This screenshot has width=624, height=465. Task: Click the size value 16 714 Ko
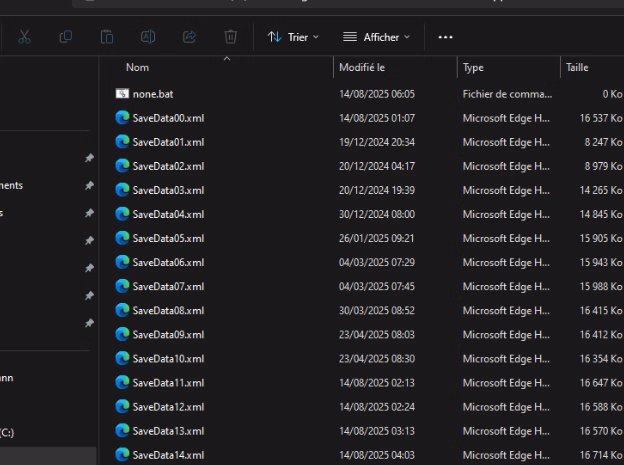click(x=601, y=455)
